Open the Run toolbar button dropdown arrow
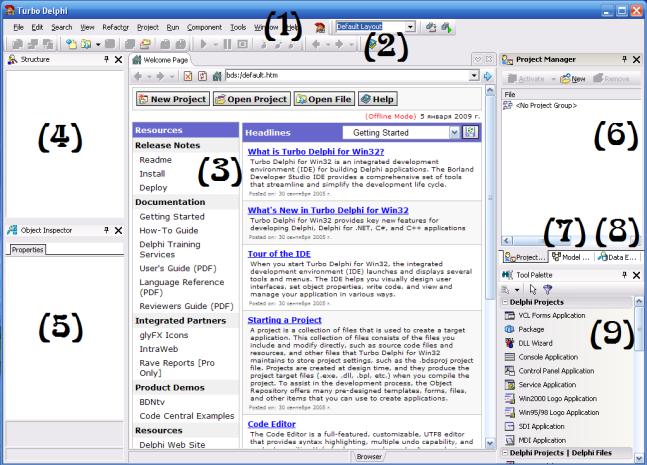Image resolution: width=647 pixels, height=465 pixels. coord(215,44)
